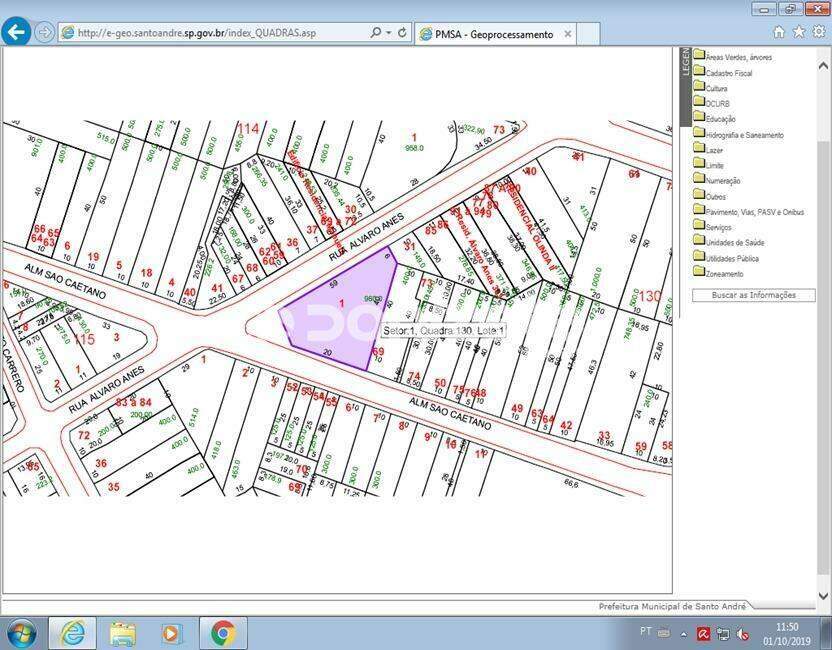Launch Google Chrome from the taskbar
This screenshot has width=832, height=650.
coord(222,633)
